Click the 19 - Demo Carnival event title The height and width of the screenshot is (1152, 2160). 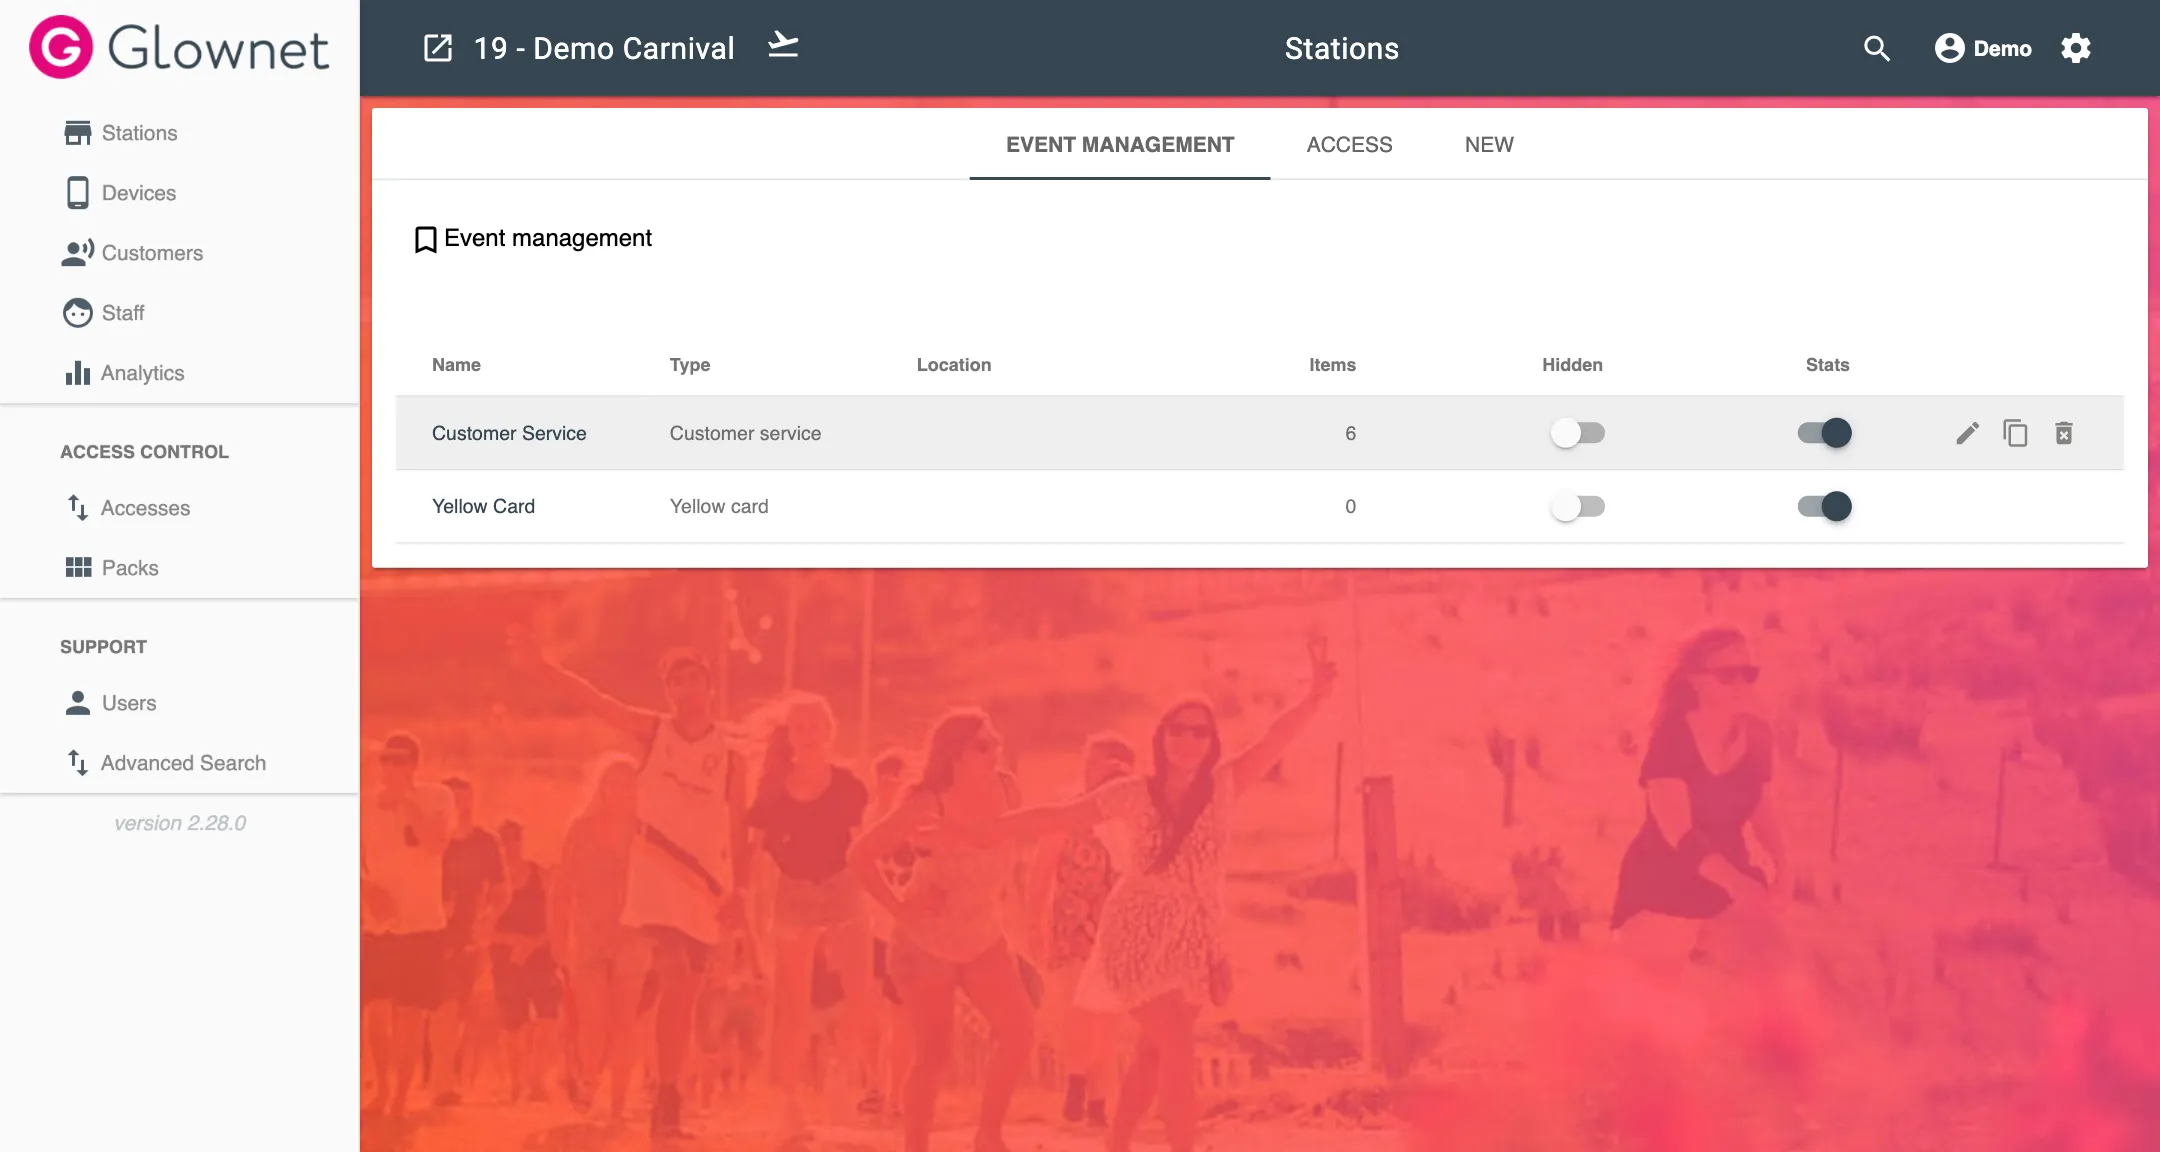coord(603,48)
